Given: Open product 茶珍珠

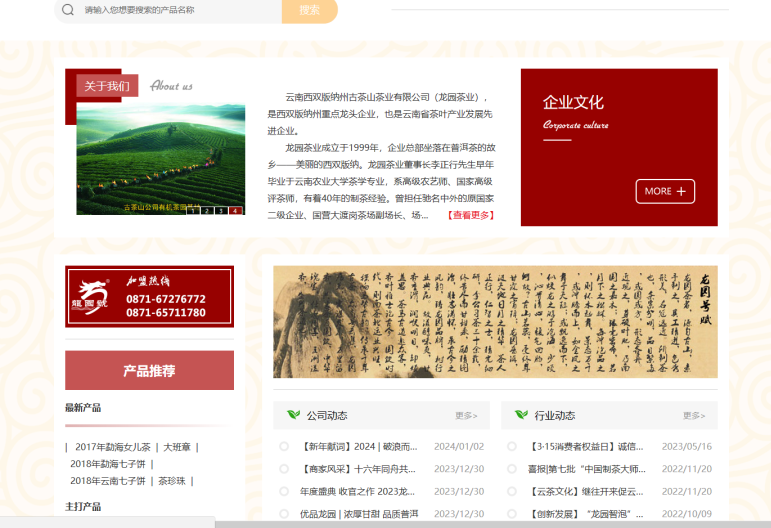Looking at the screenshot, I should coord(172,481).
